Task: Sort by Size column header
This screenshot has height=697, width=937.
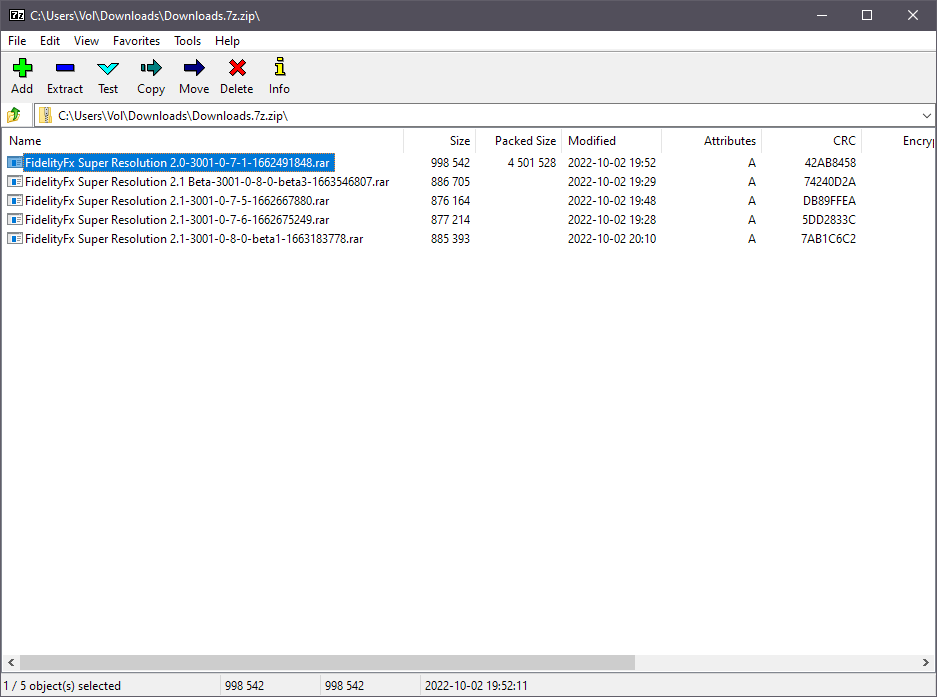Action: pyautogui.click(x=440, y=140)
